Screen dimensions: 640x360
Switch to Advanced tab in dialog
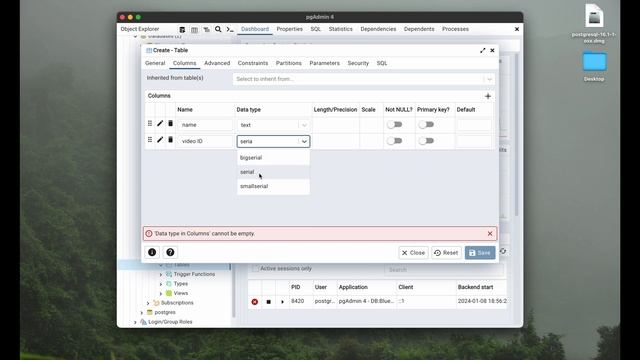click(x=217, y=63)
